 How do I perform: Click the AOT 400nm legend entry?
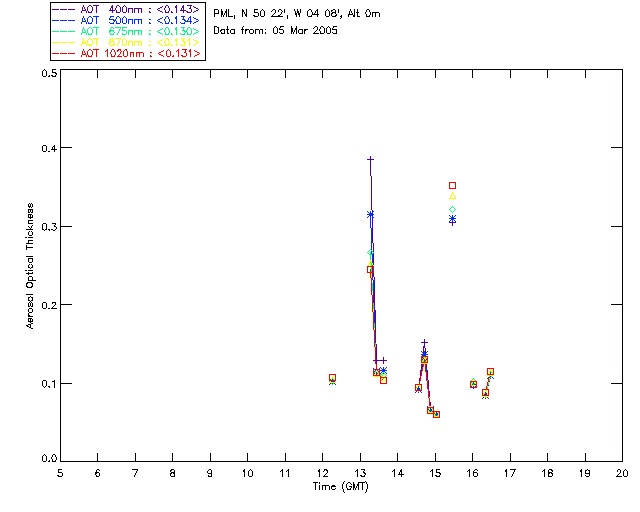[126, 9]
